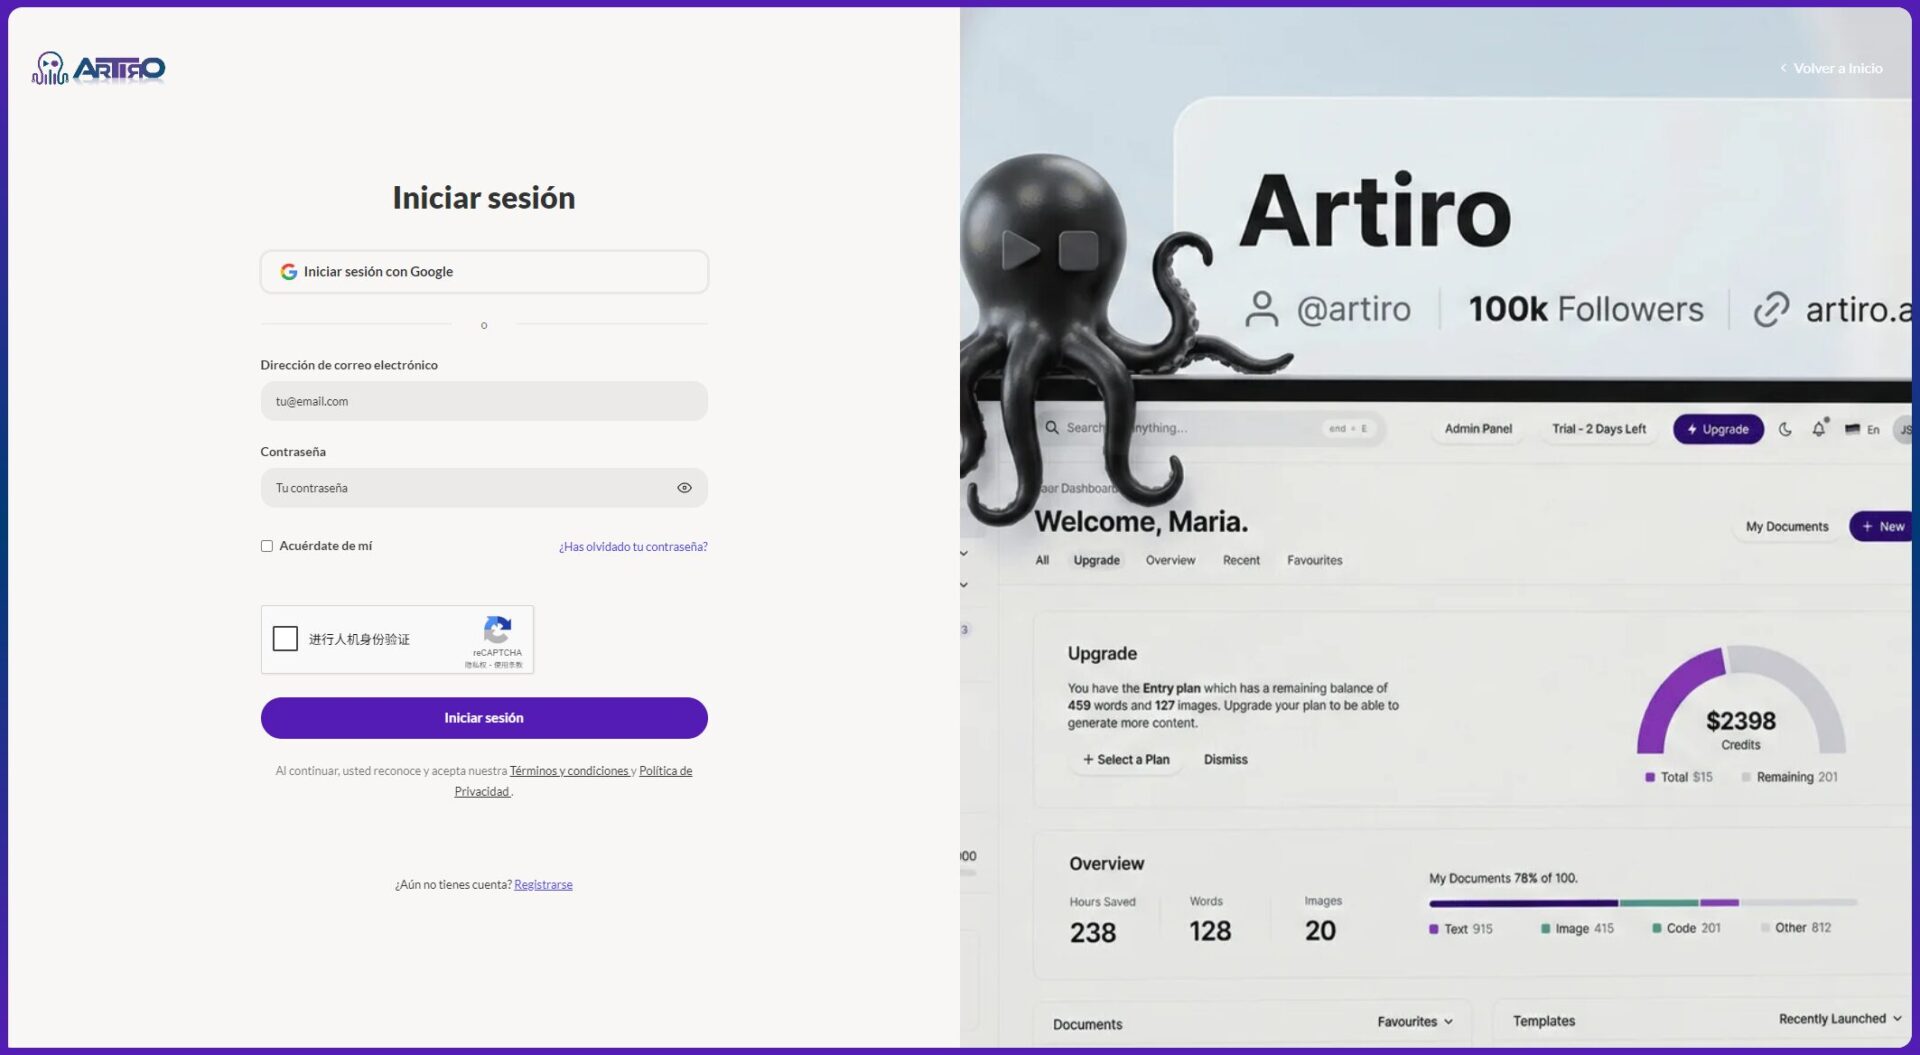Open the Recently Launched templates dropdown
1920x1055 pixels.
pos(1839,1018)
